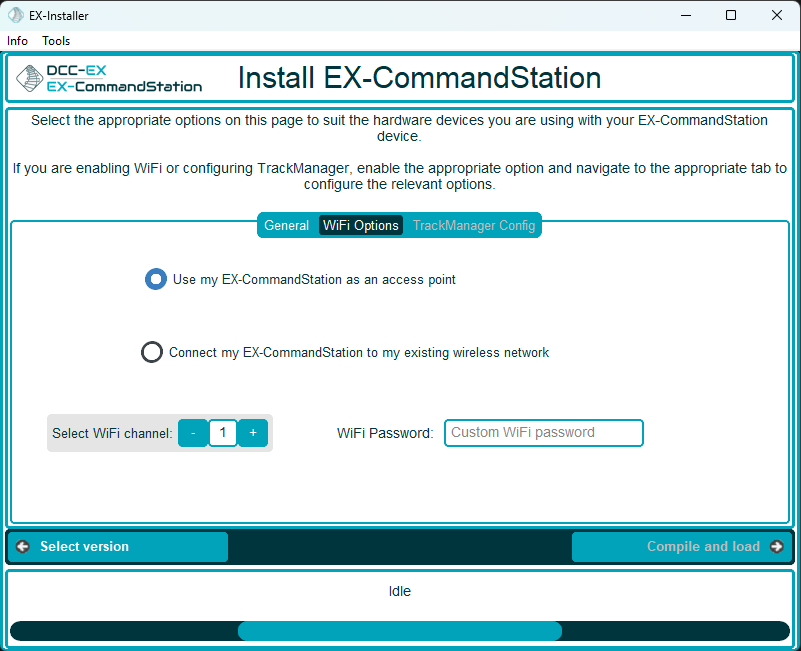The image size is (801, 651).
Task: Go back to Select version
Action: [118, 547]
